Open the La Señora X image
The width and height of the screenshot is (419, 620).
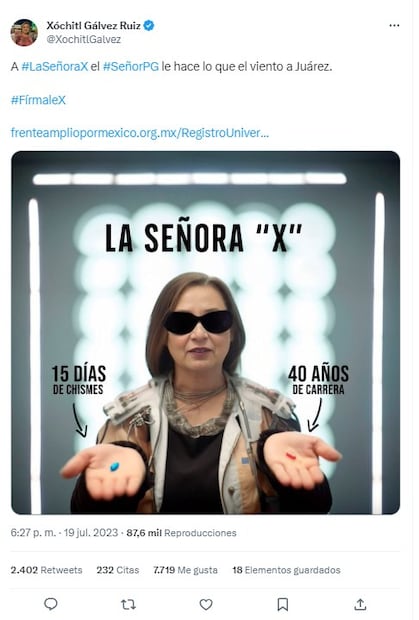[206, 333]
